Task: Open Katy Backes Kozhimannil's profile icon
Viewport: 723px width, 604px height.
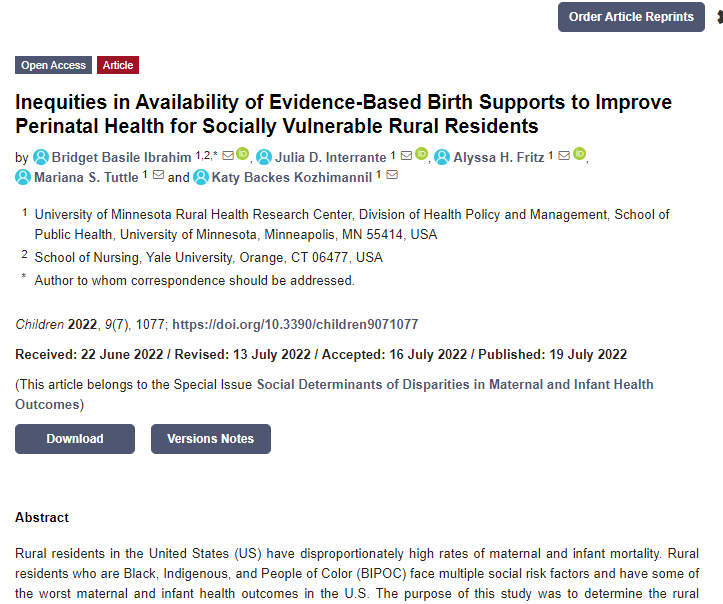Action: (201, 177)
